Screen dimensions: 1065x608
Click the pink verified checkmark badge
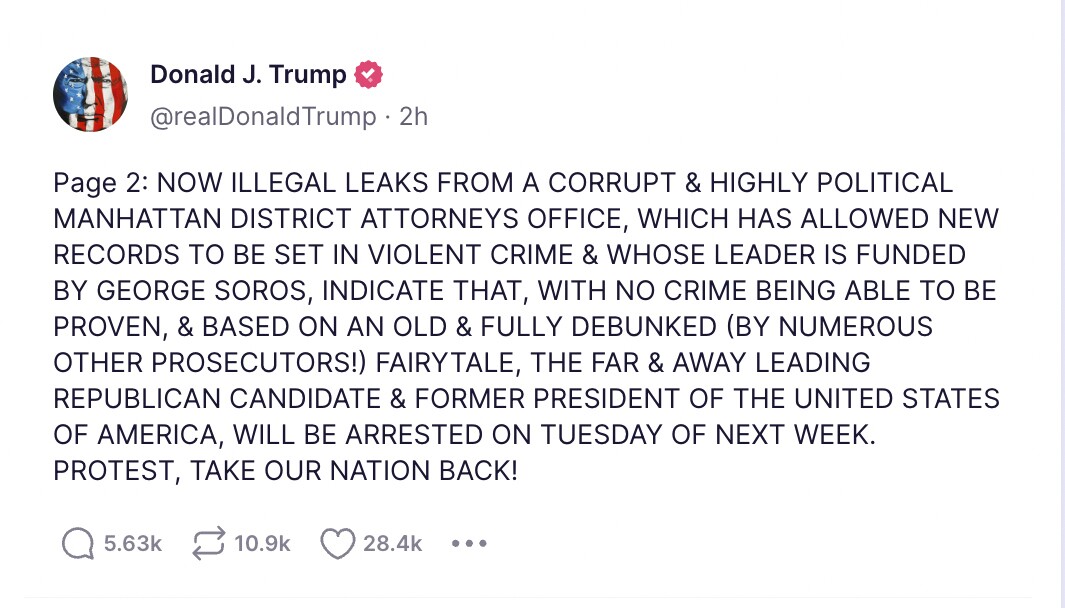click(x=369, y=73)
